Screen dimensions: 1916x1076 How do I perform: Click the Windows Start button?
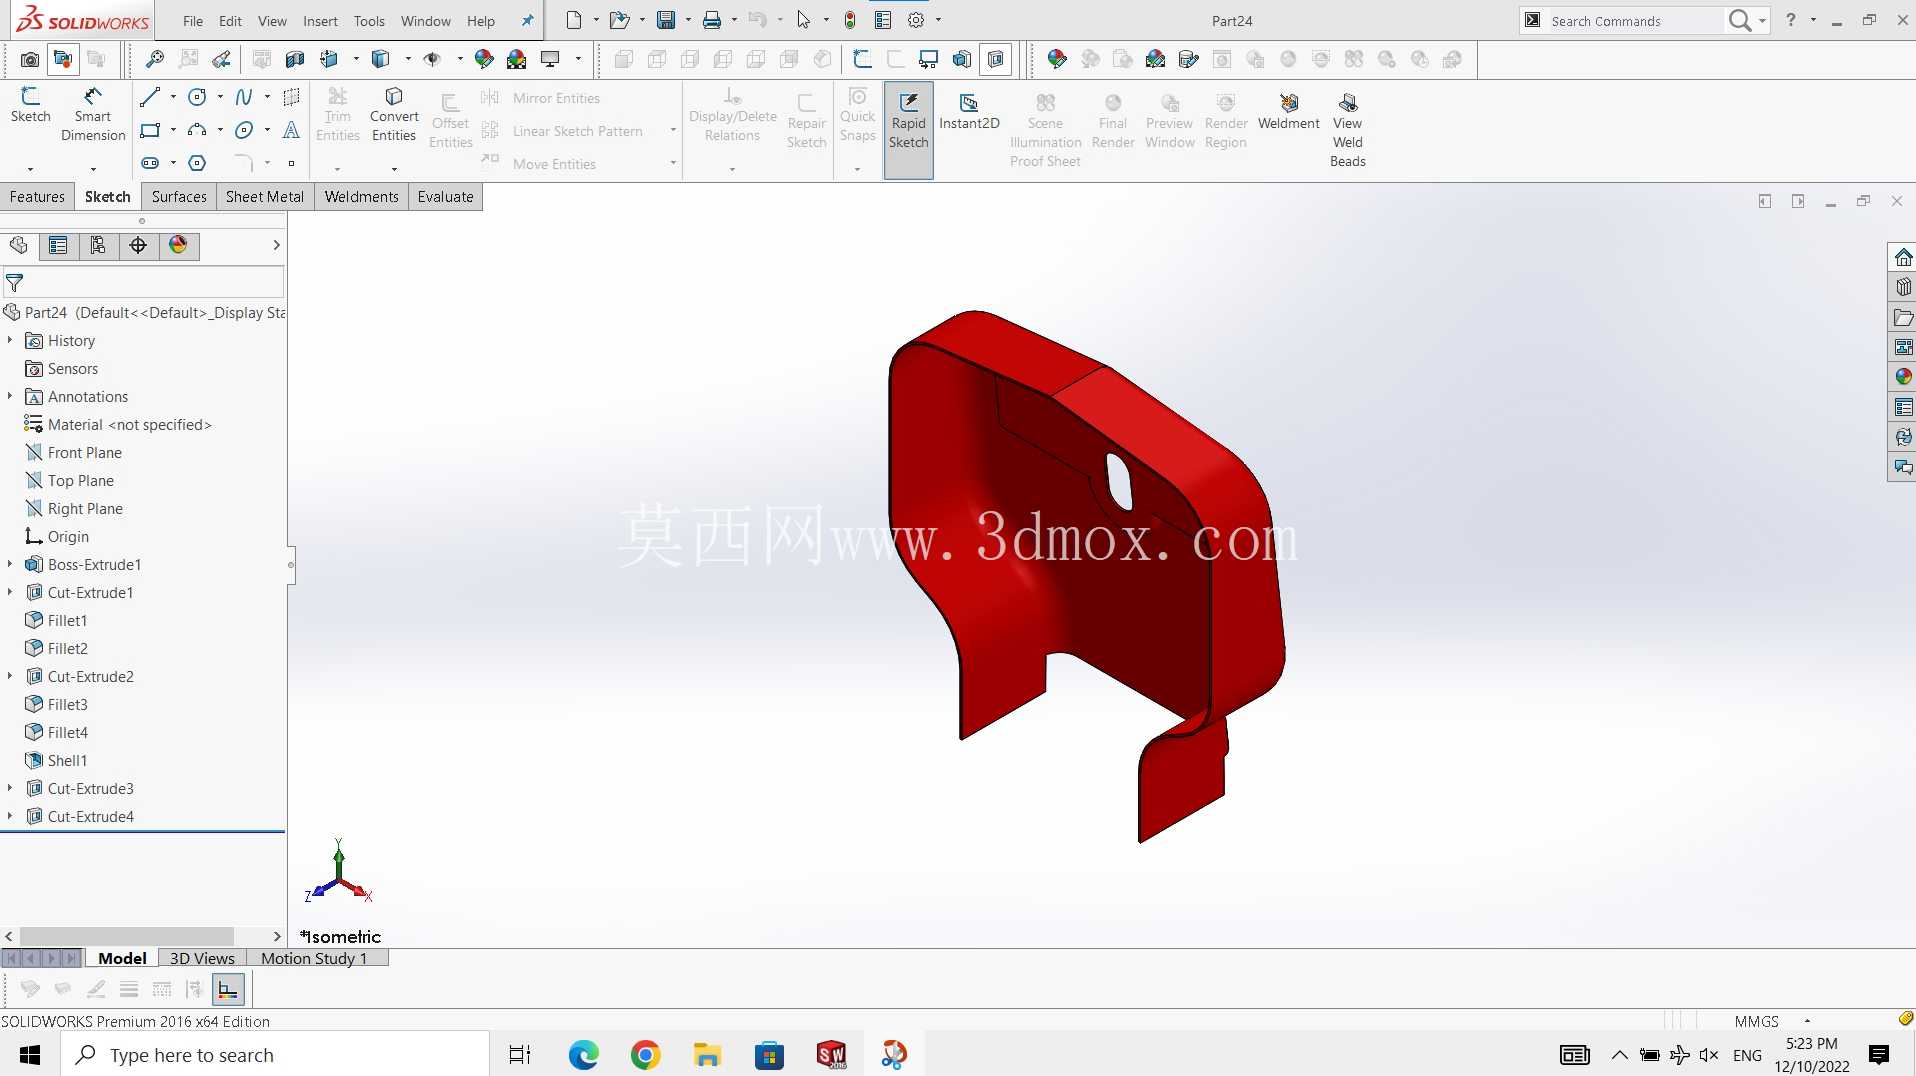point(30,1055)
